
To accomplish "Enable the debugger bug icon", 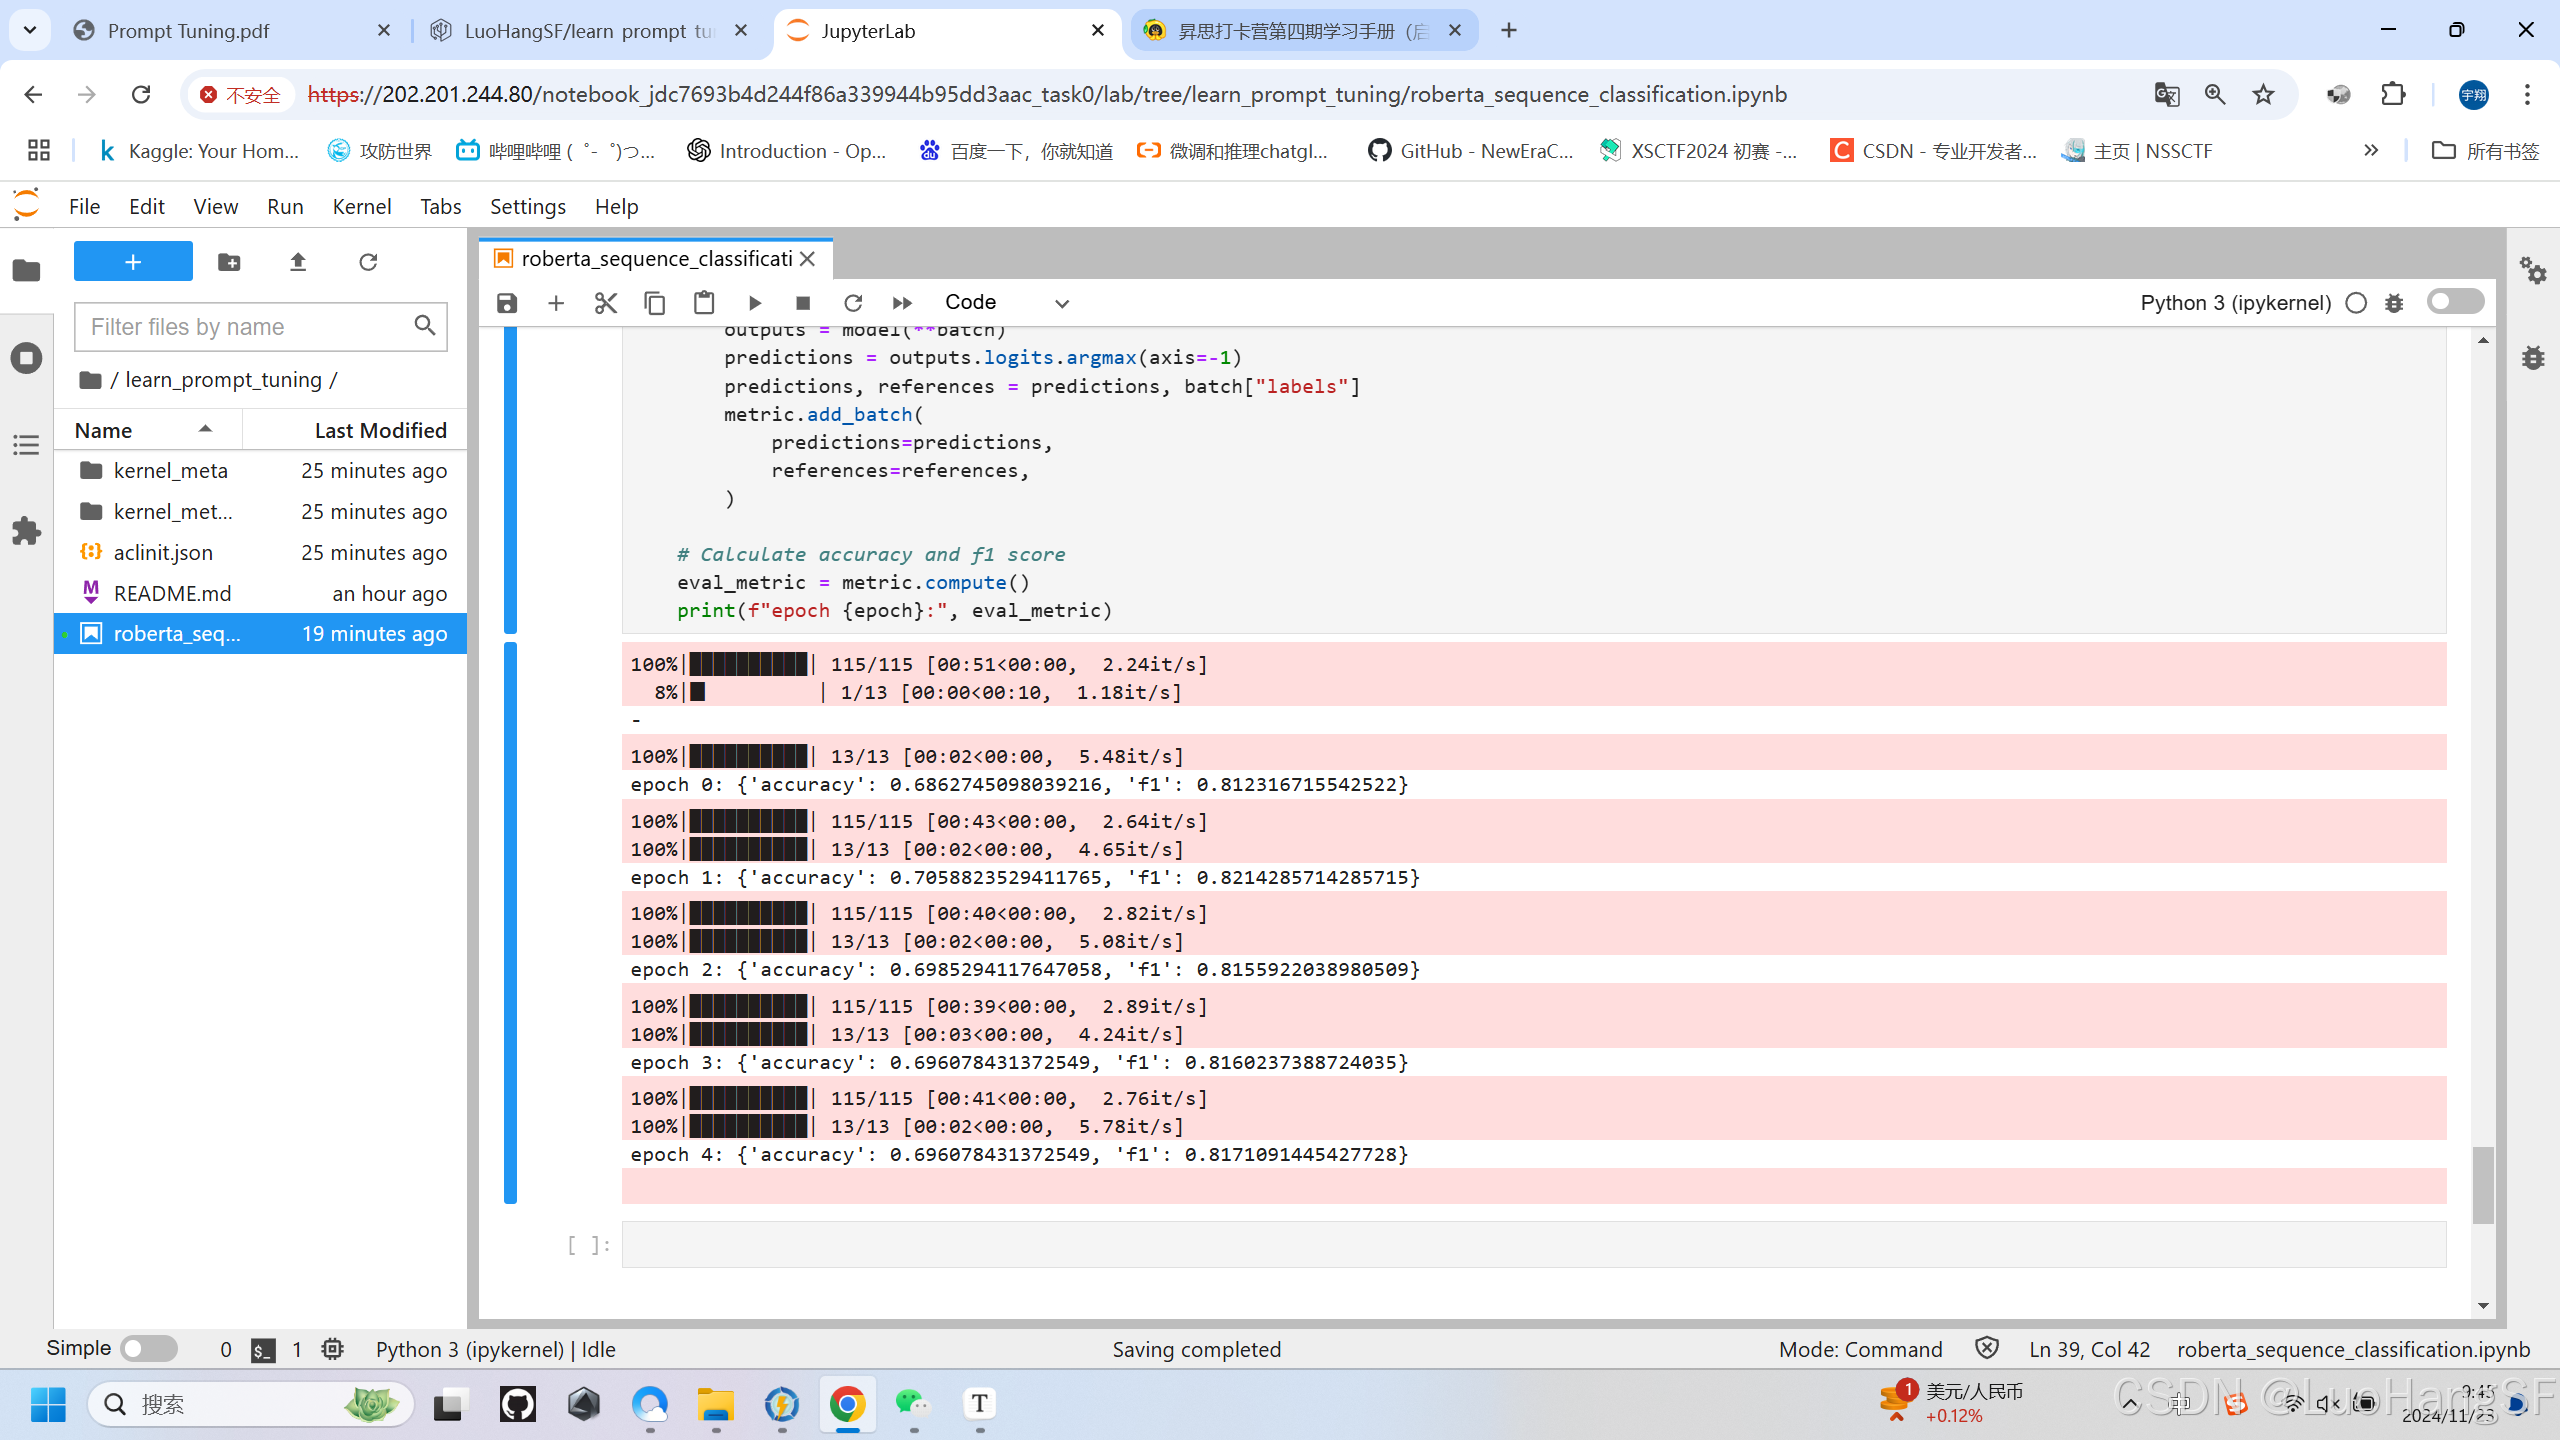I will [x=2394, y=302].
